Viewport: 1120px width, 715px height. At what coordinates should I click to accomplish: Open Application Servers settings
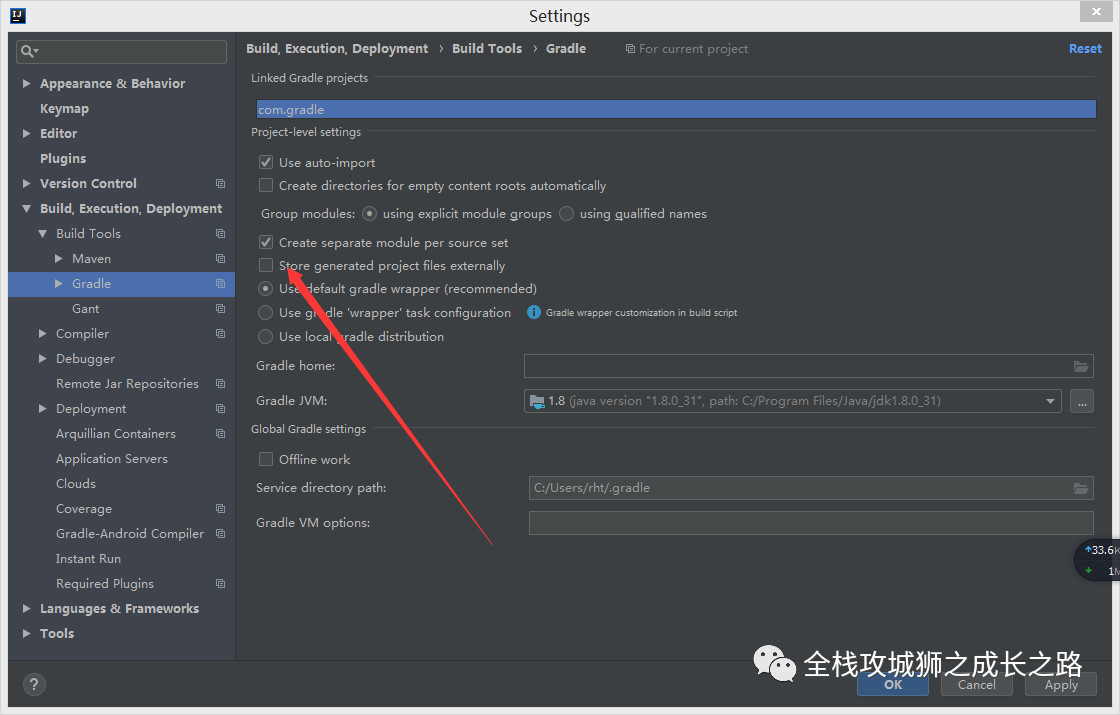click(x=112, y=459)
